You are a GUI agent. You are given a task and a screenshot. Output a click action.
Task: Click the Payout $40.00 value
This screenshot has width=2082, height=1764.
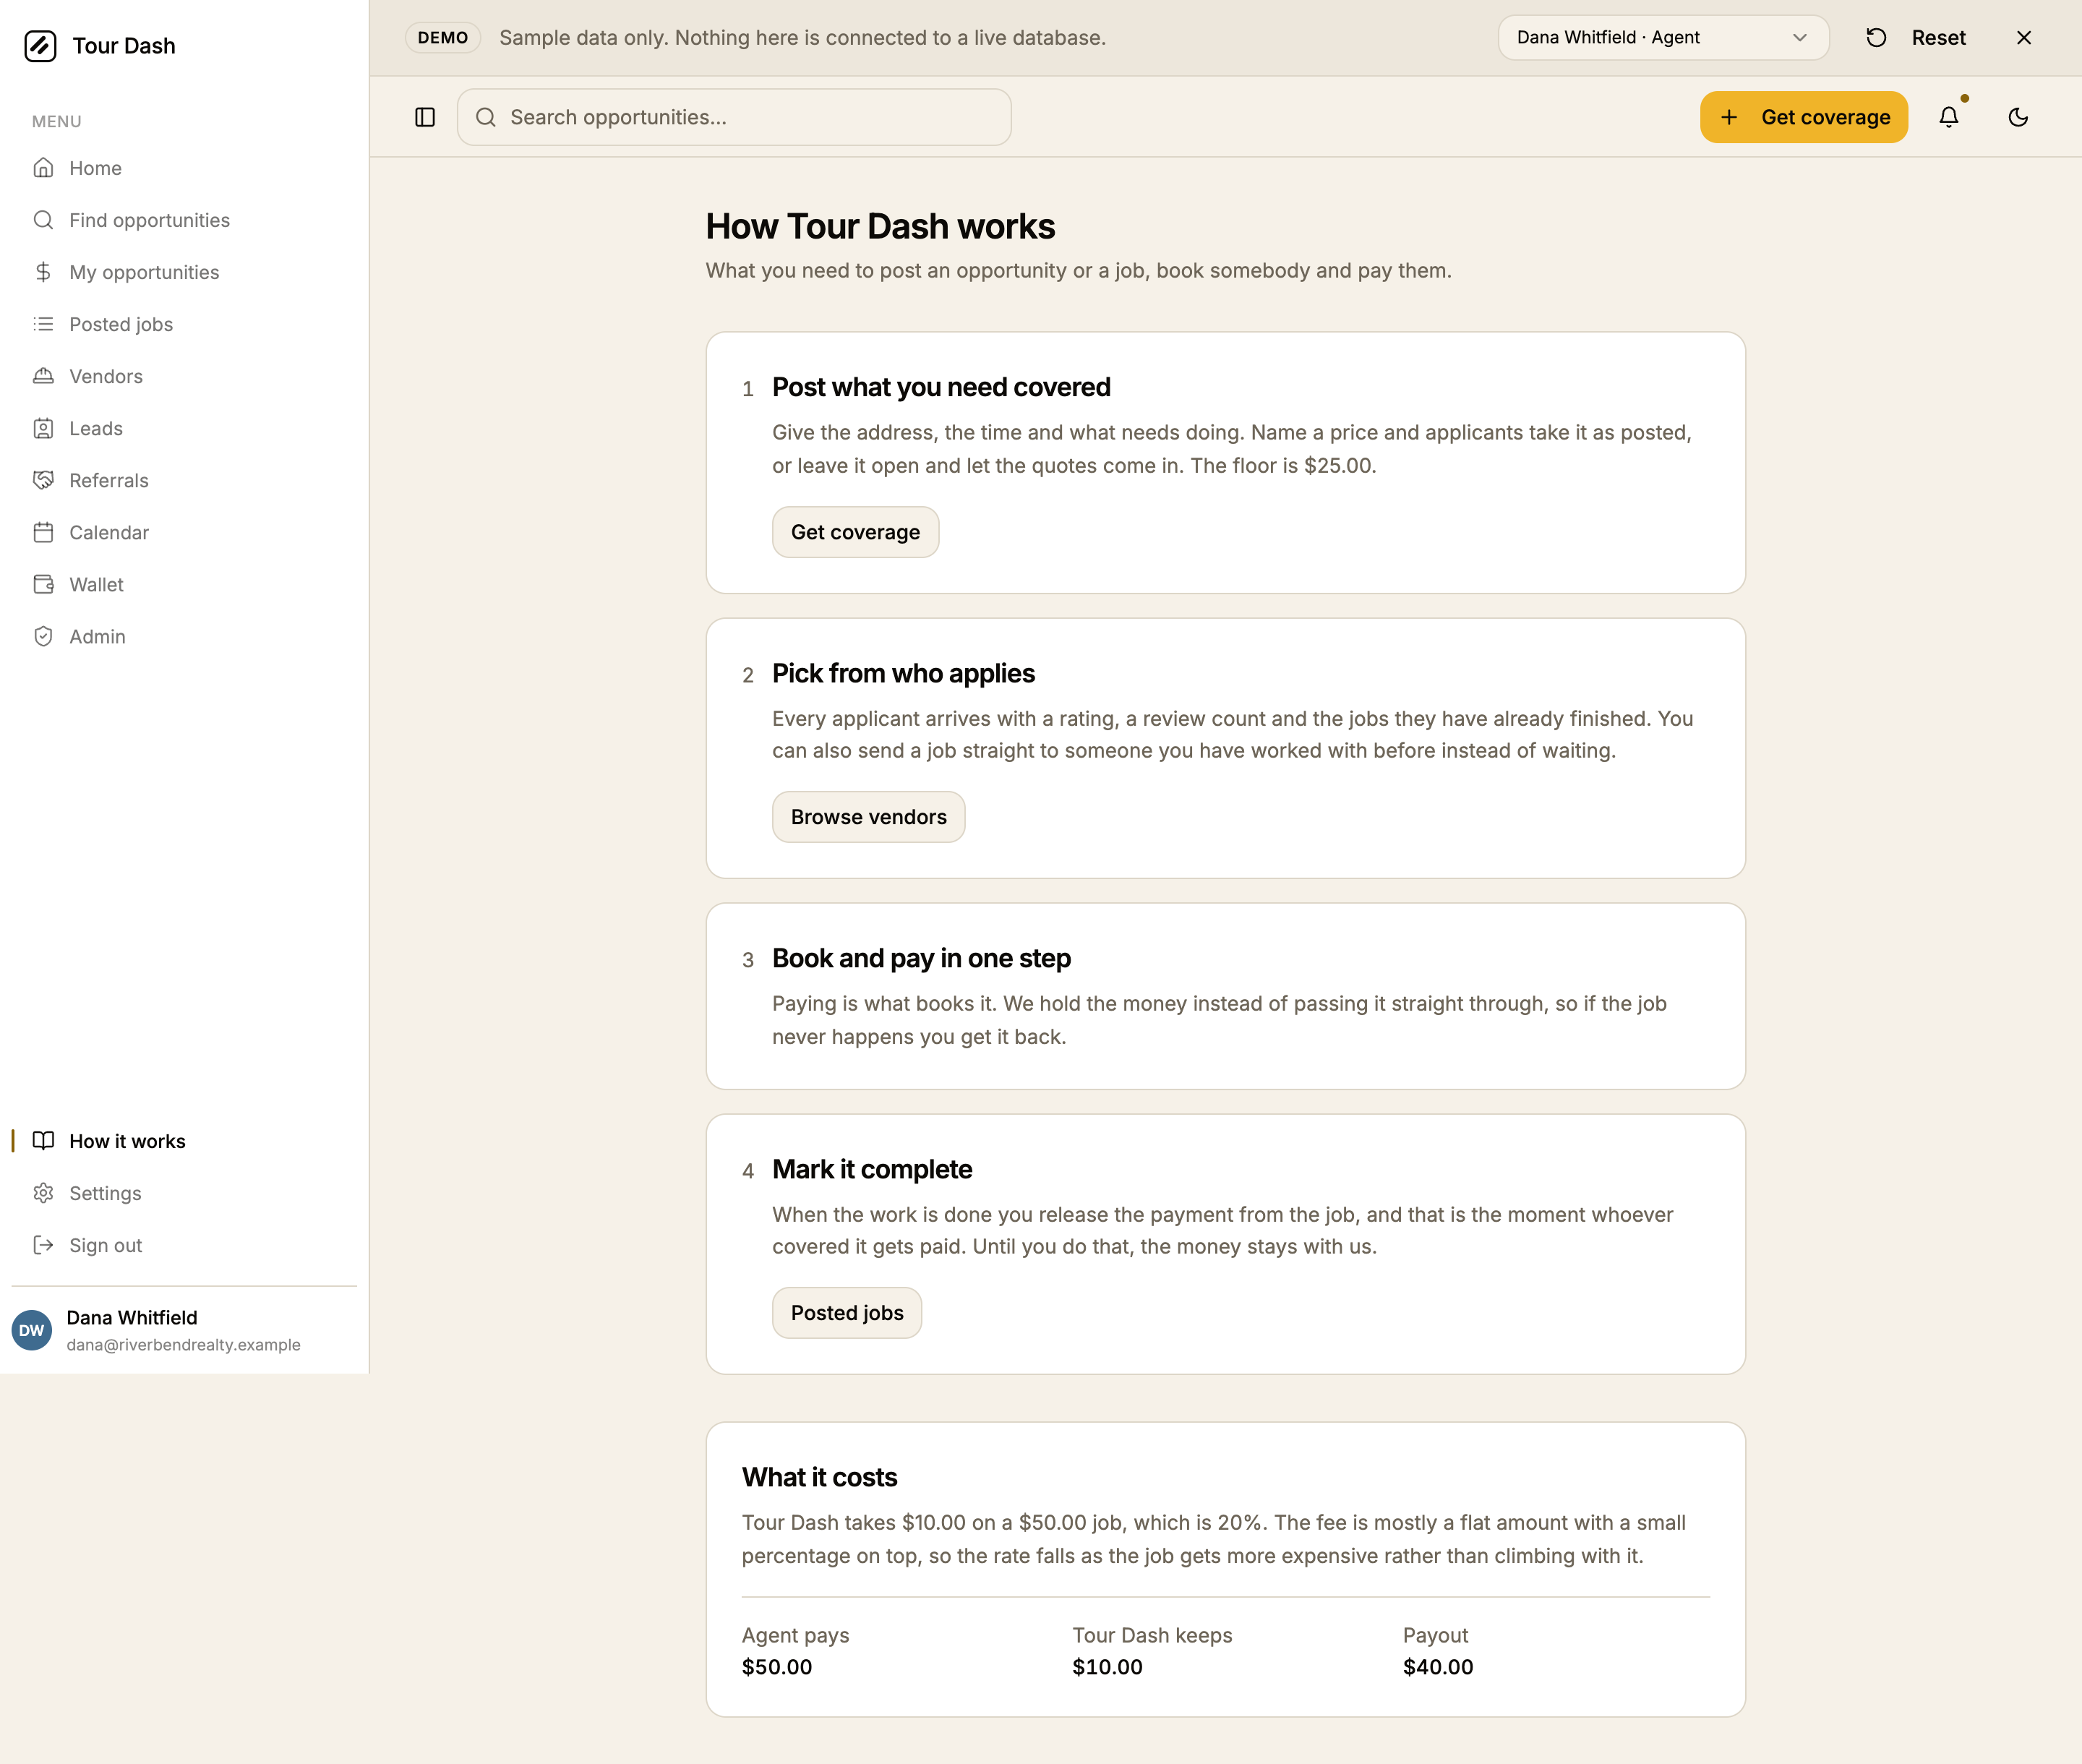point(1438,1667)
